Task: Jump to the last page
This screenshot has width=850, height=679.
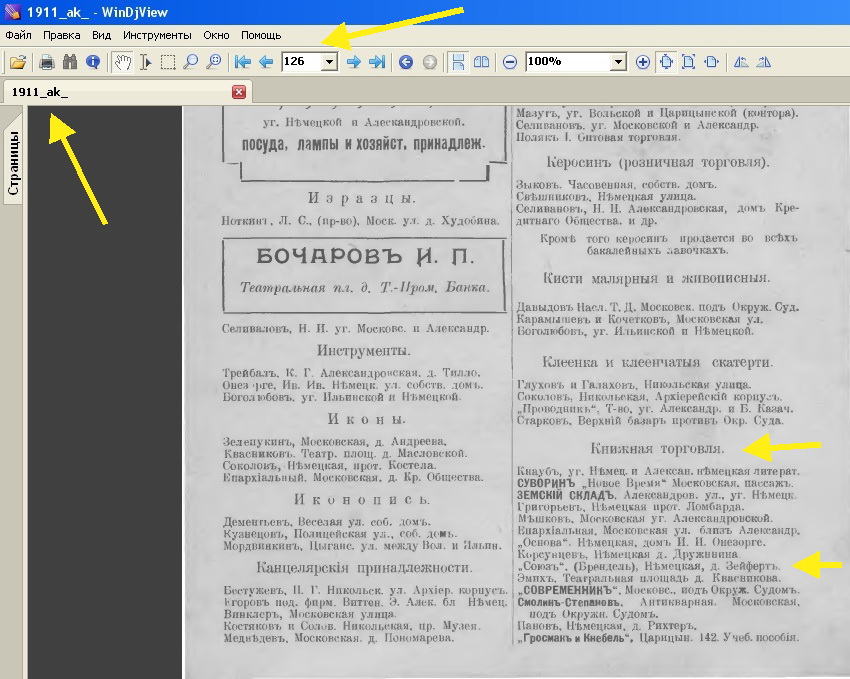Action: pyautogui.click(x=377, y=62)
